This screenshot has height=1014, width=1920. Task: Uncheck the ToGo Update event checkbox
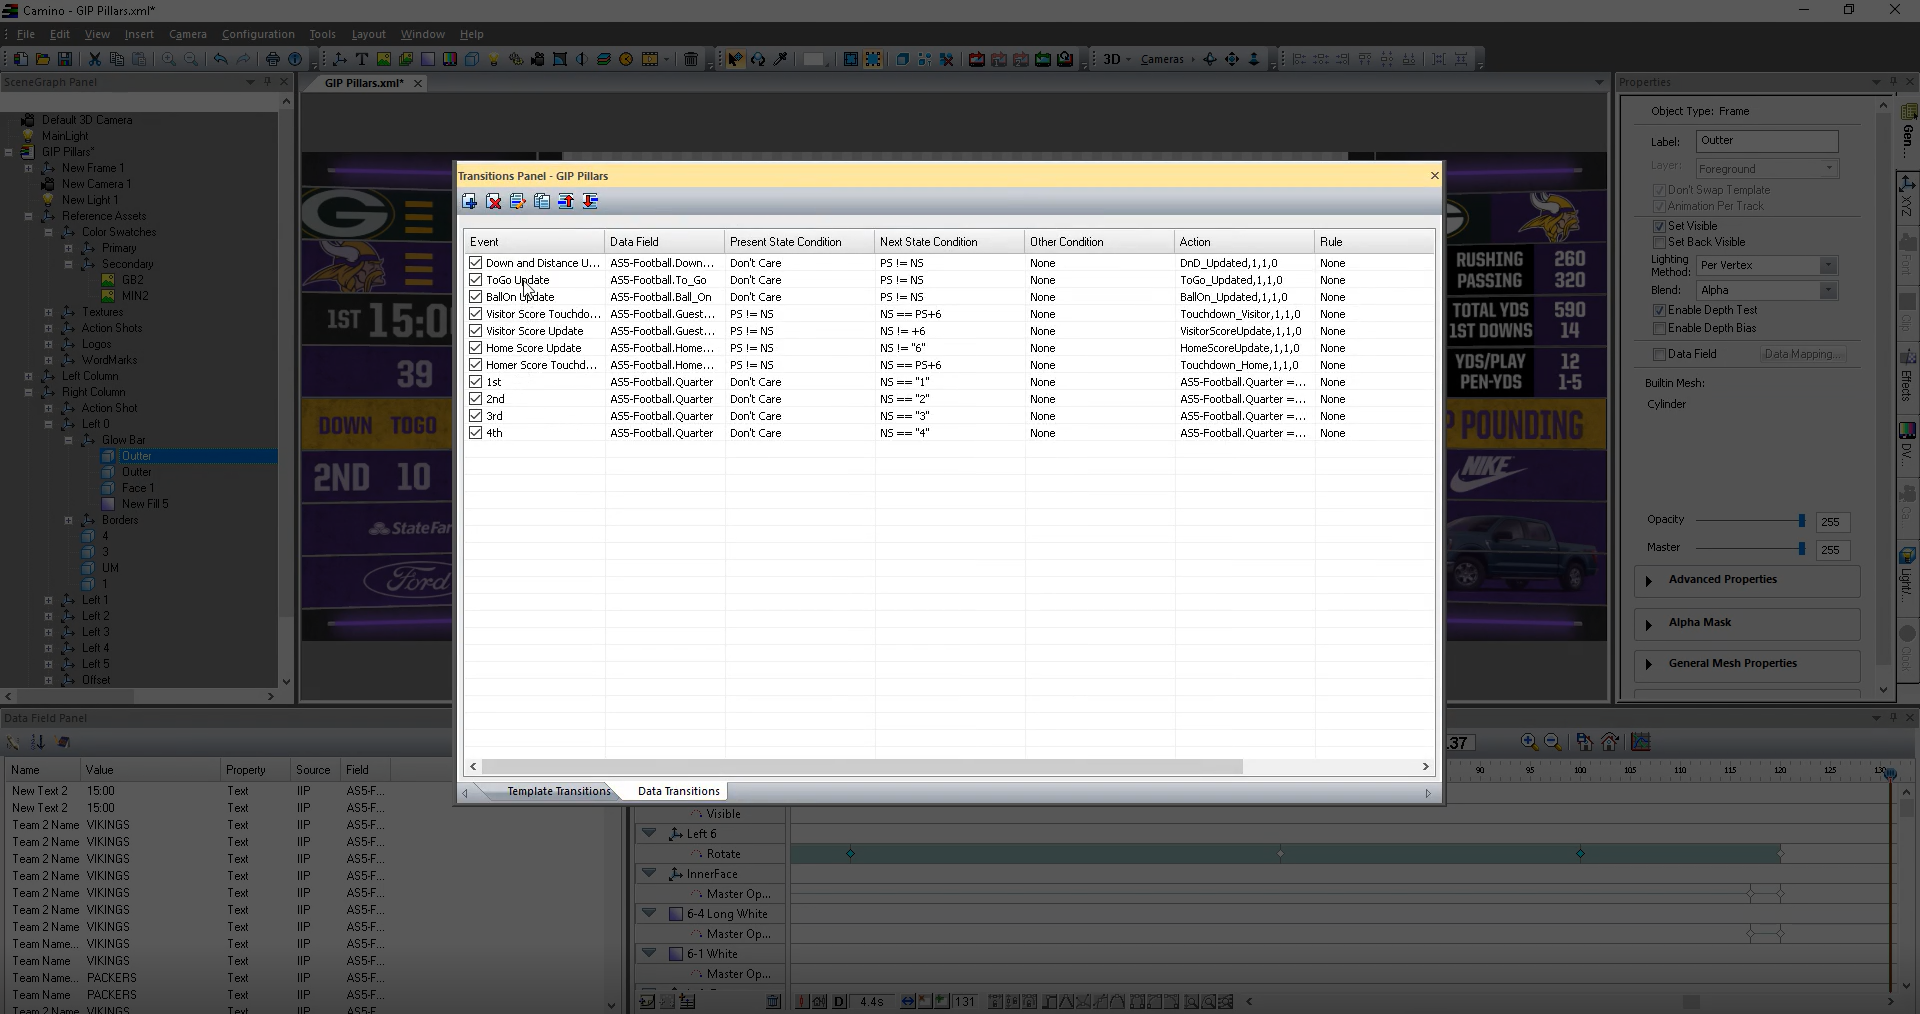click(476, 280)
